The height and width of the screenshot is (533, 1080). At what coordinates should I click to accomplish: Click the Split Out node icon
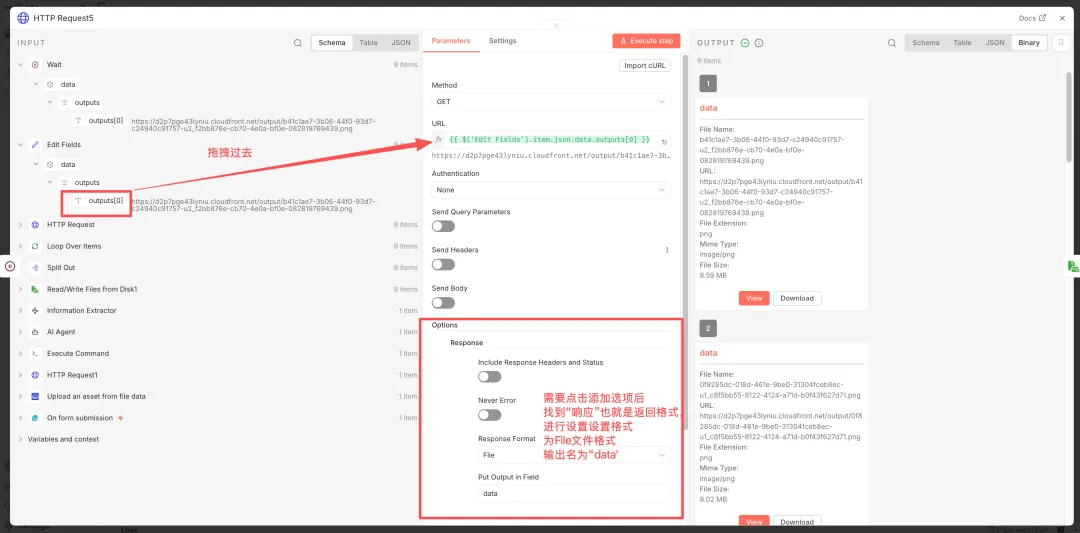(35, 267)
